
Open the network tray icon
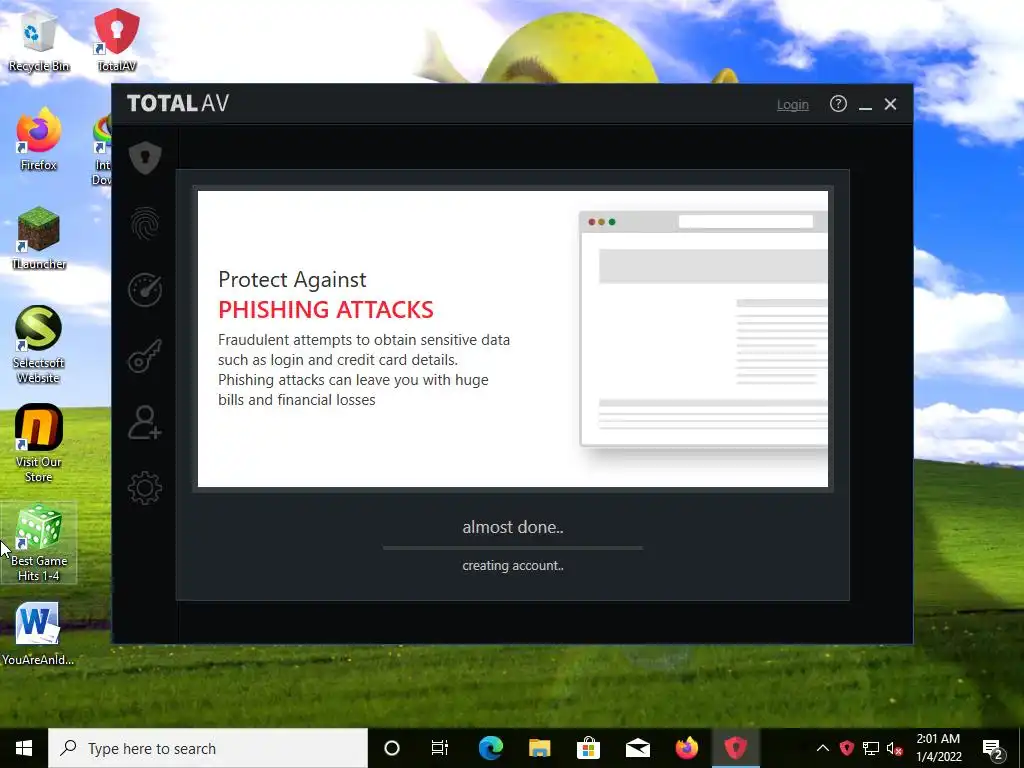[871, 748]
